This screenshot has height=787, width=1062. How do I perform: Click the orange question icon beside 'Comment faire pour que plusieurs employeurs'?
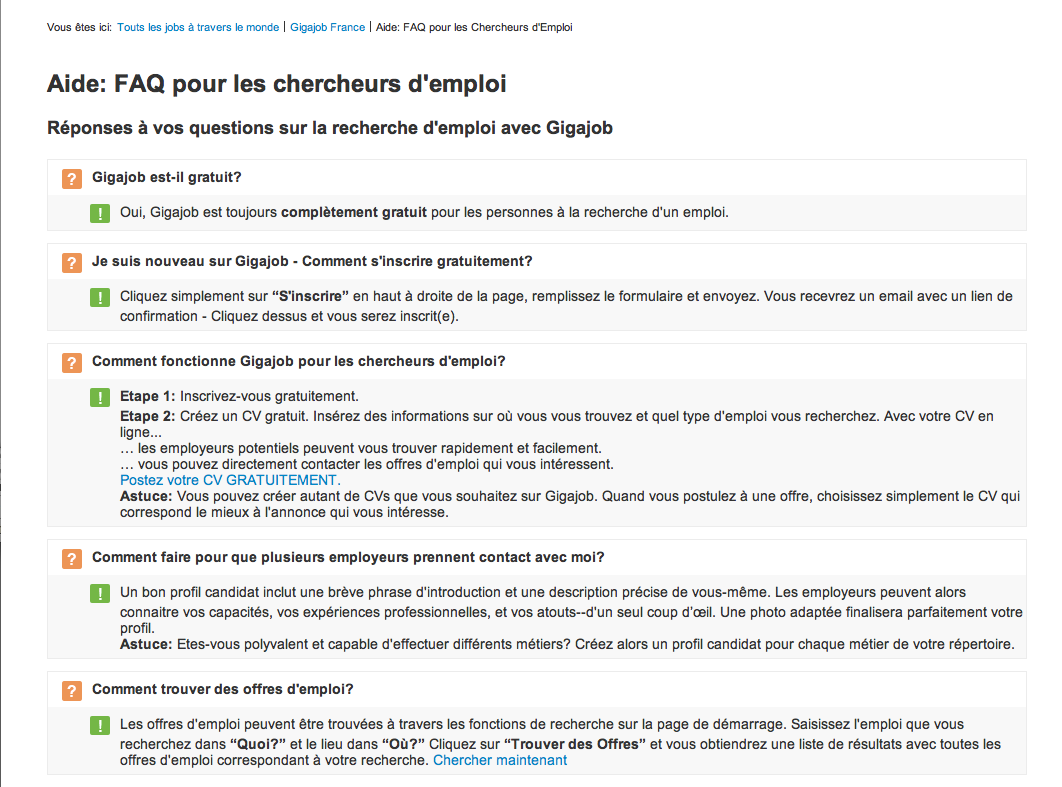pos(72,559)
